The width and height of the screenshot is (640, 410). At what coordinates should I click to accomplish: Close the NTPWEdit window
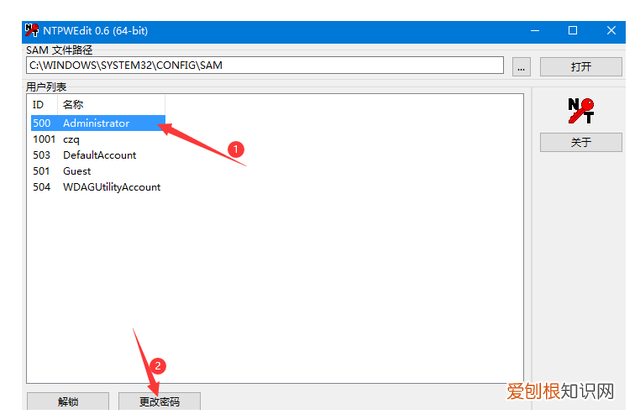[611, 31]
